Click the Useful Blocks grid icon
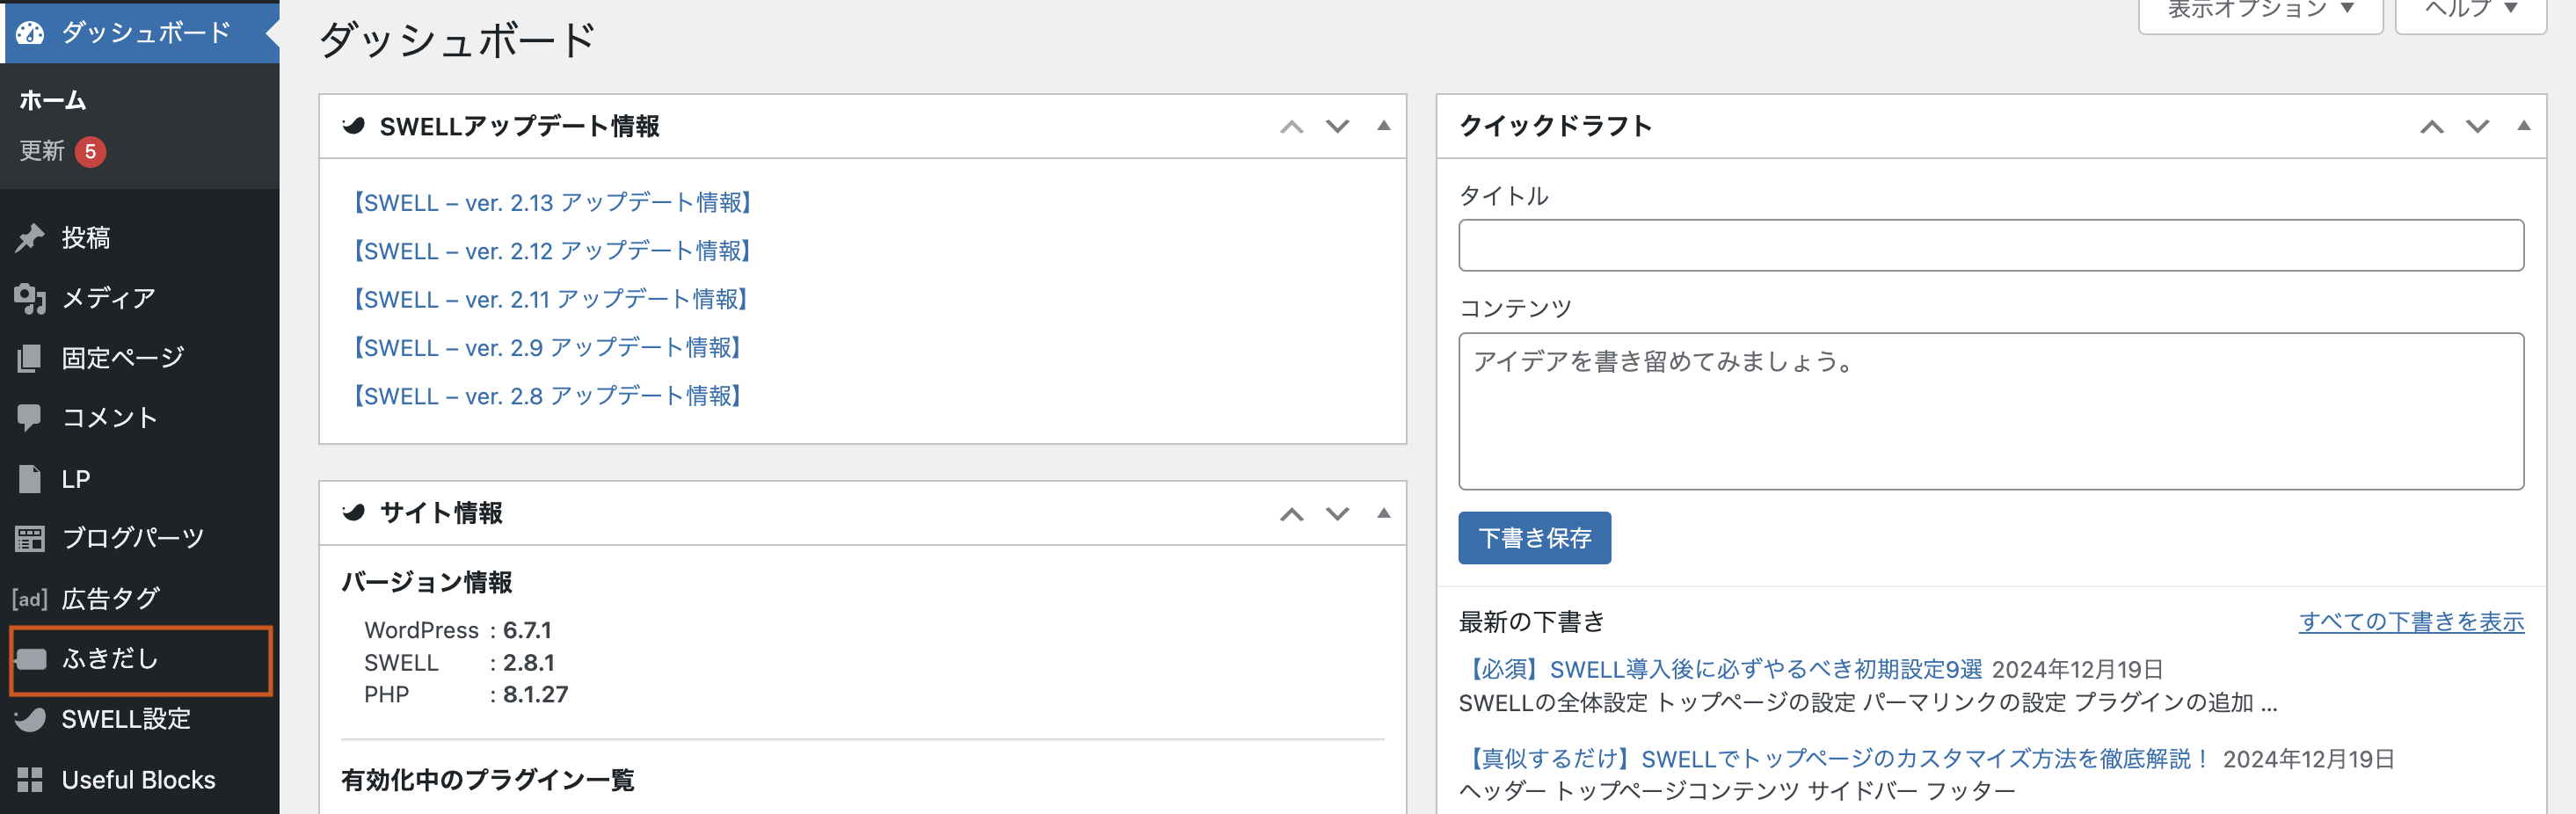 point(30,780)
